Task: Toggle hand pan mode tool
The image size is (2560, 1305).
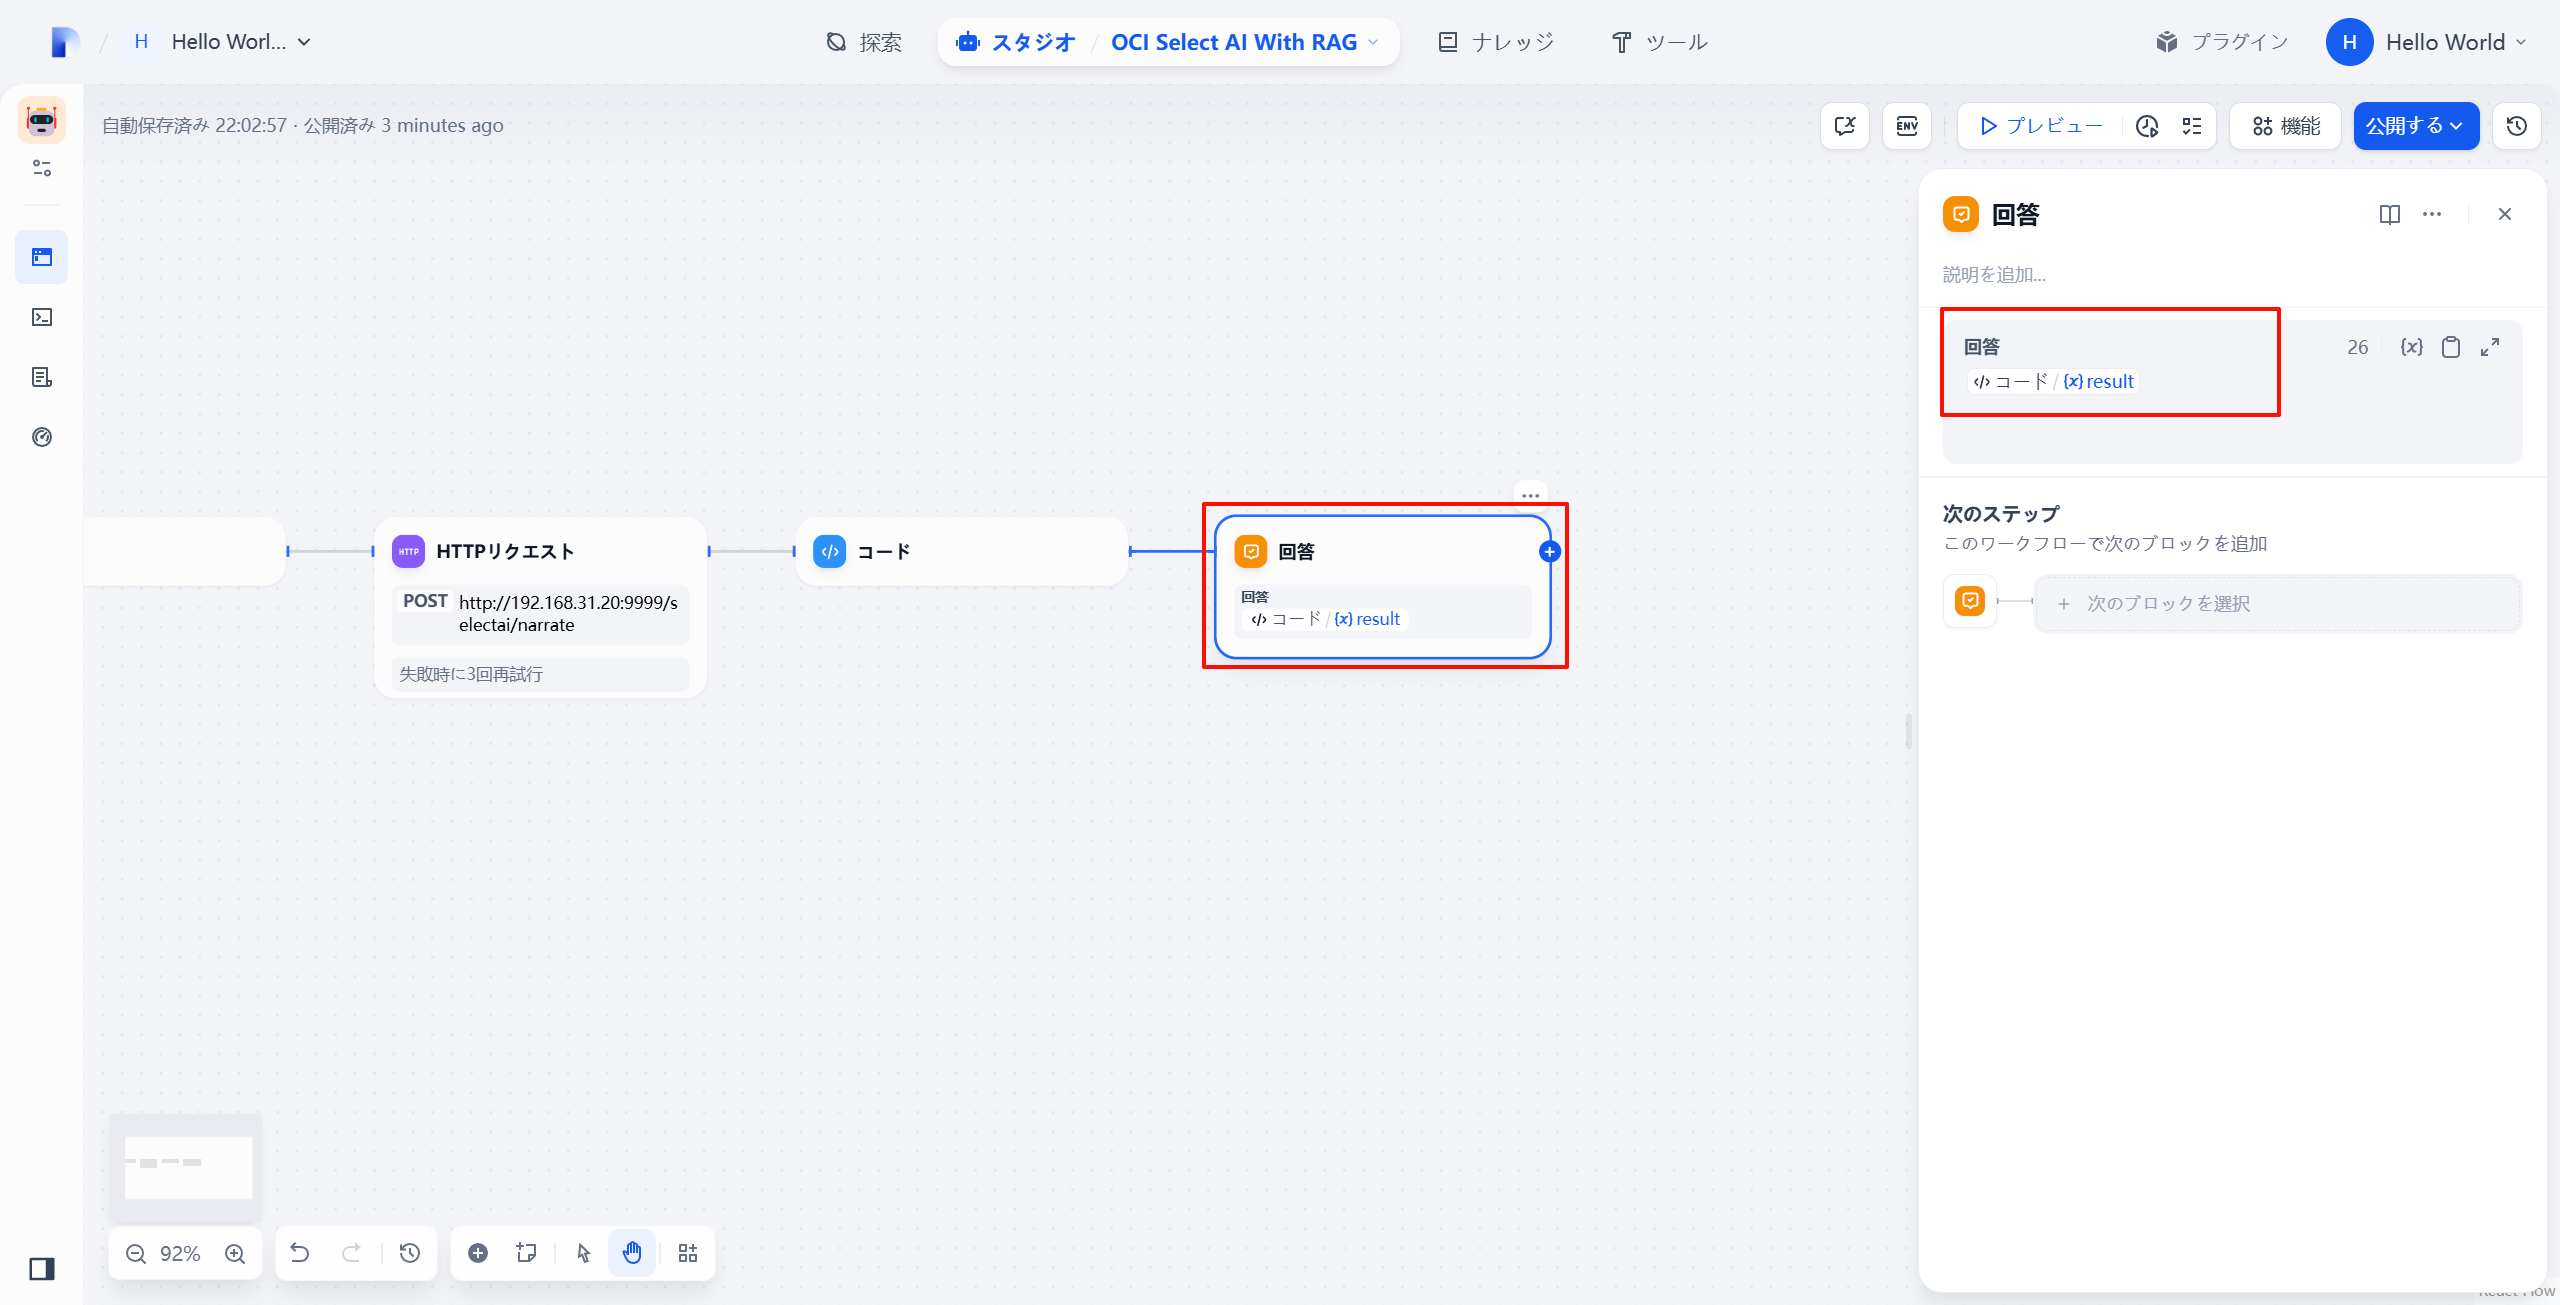Action: pos(632,1253)
